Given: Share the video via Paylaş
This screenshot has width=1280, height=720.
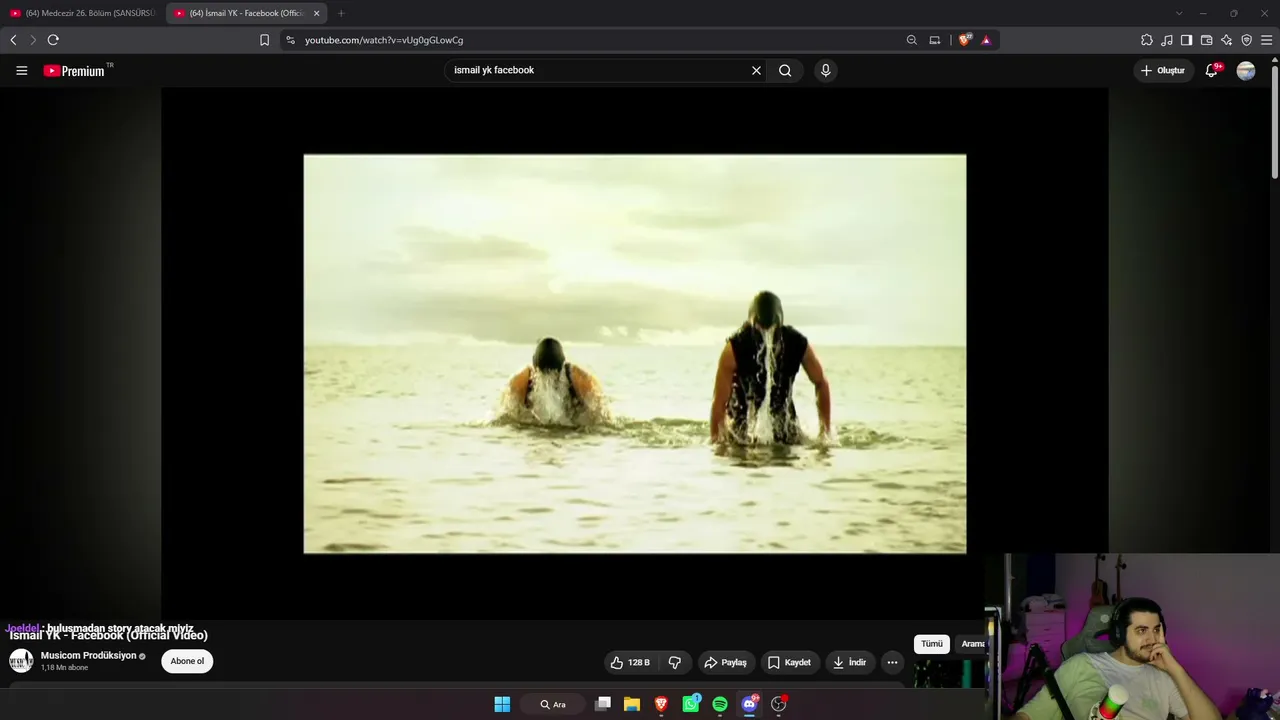Looking at the screenshot, I should 725,662.
